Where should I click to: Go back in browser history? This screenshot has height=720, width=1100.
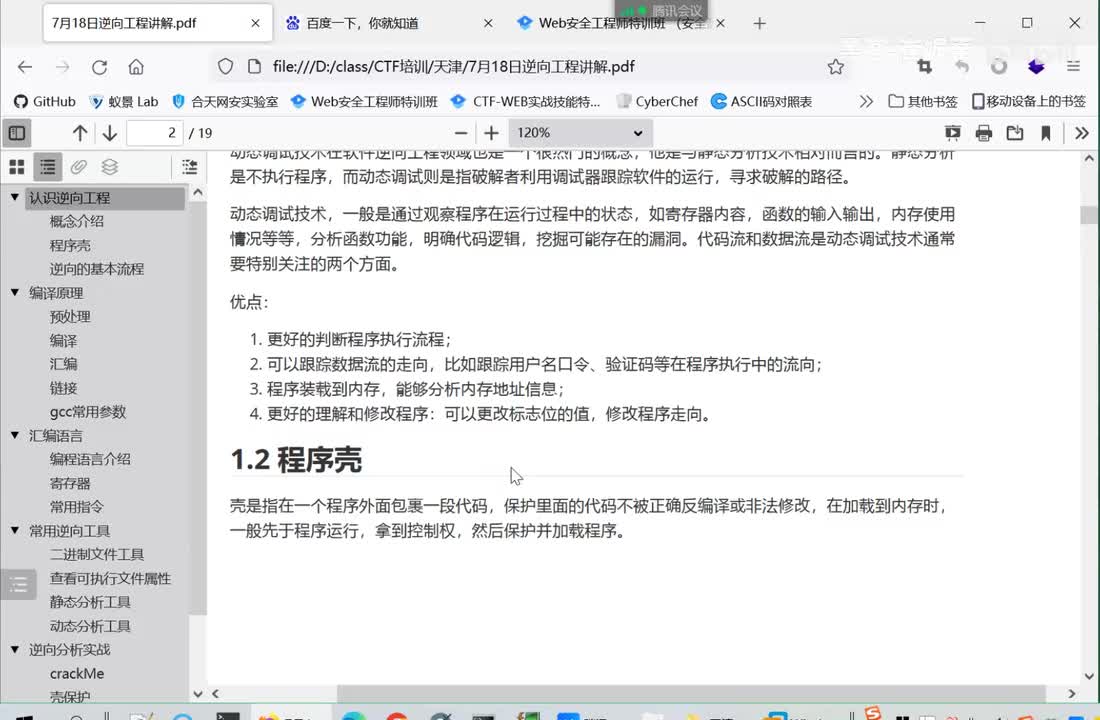25,67
